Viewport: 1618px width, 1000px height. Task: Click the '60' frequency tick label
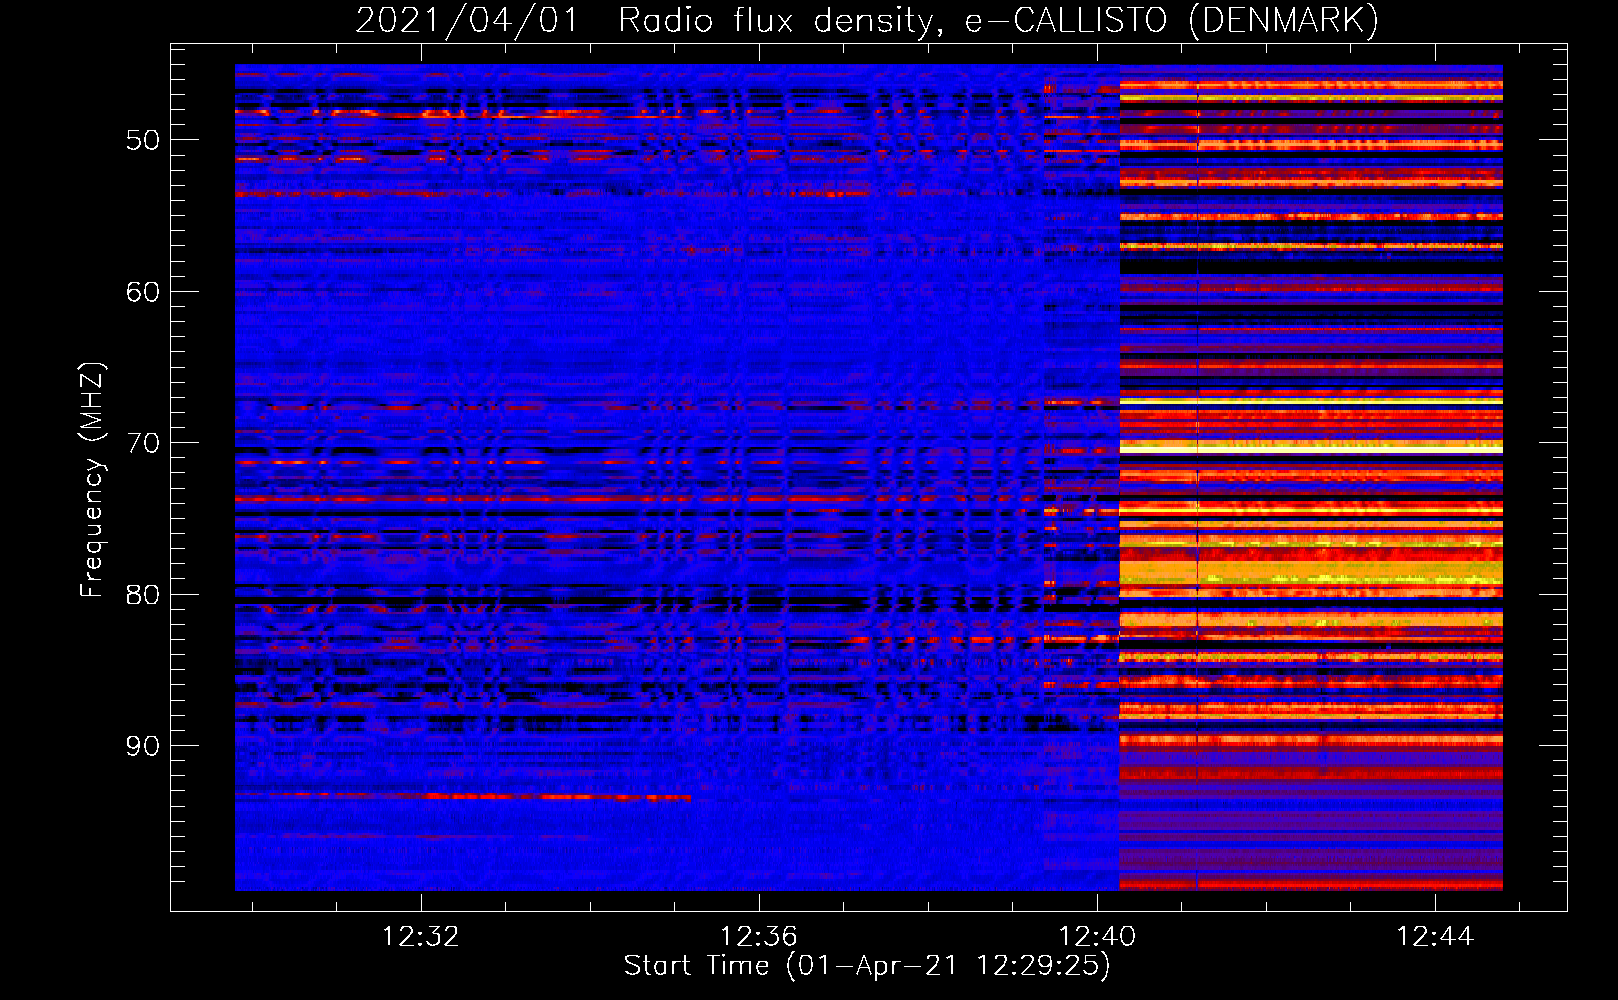[143, 292]
